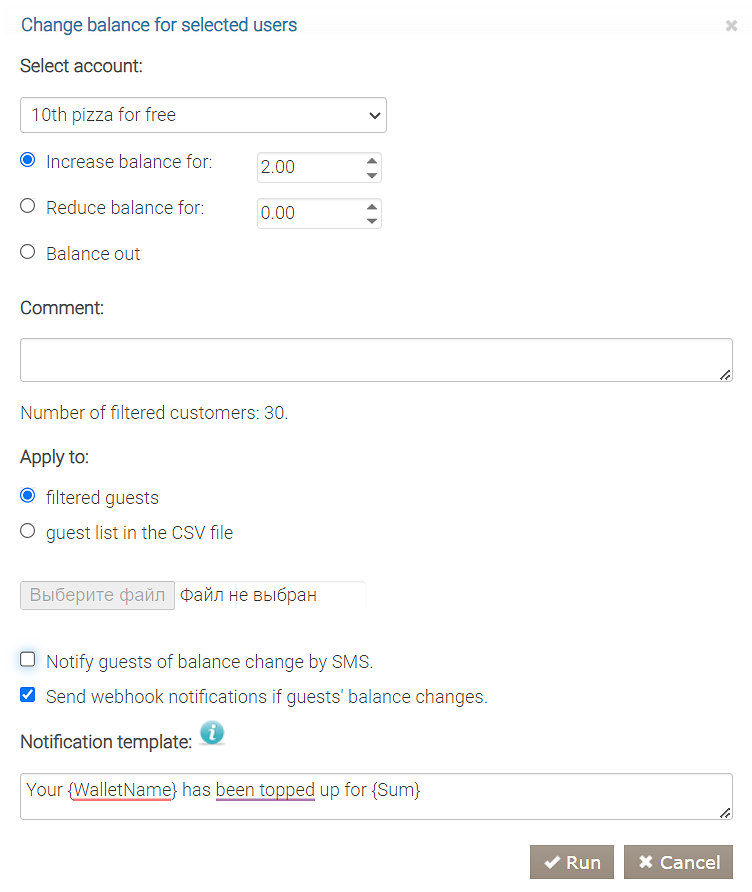Choose guest list in the CSV file
752x892 pixels.
pos(28,531)
